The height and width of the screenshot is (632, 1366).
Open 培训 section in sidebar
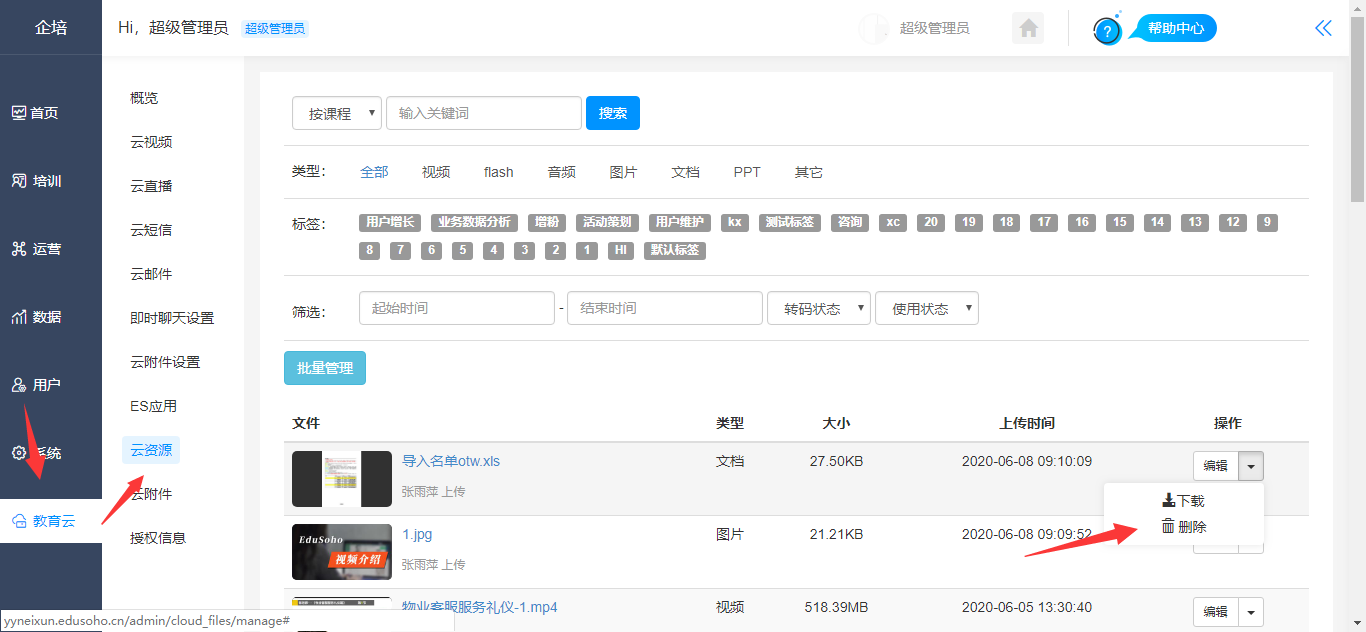click(x=37, y=181)
